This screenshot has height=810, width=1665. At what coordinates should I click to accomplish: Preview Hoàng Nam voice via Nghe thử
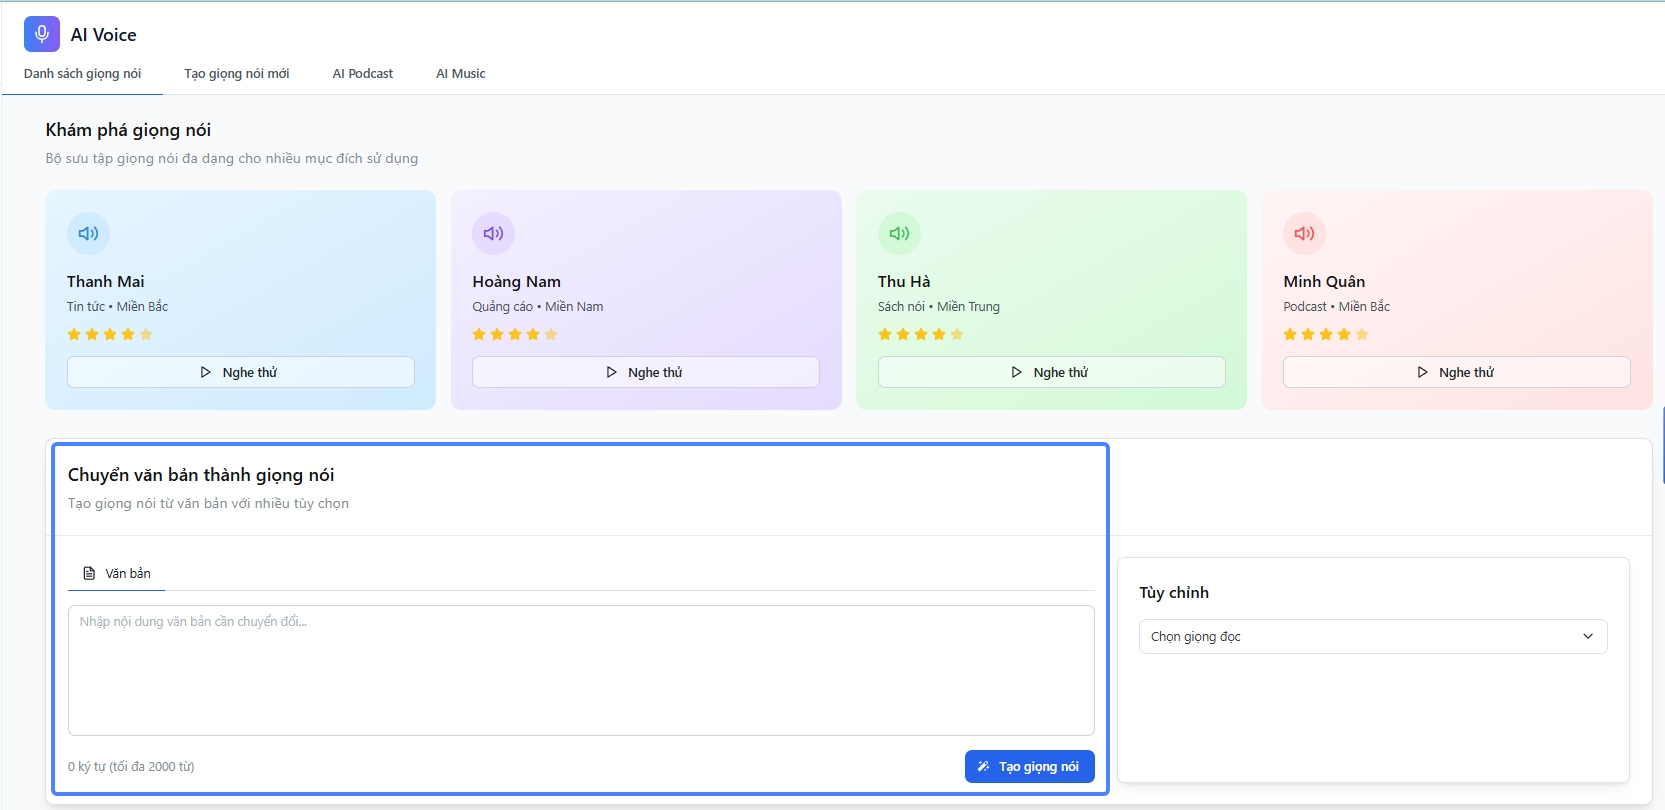tap(645, 372)
